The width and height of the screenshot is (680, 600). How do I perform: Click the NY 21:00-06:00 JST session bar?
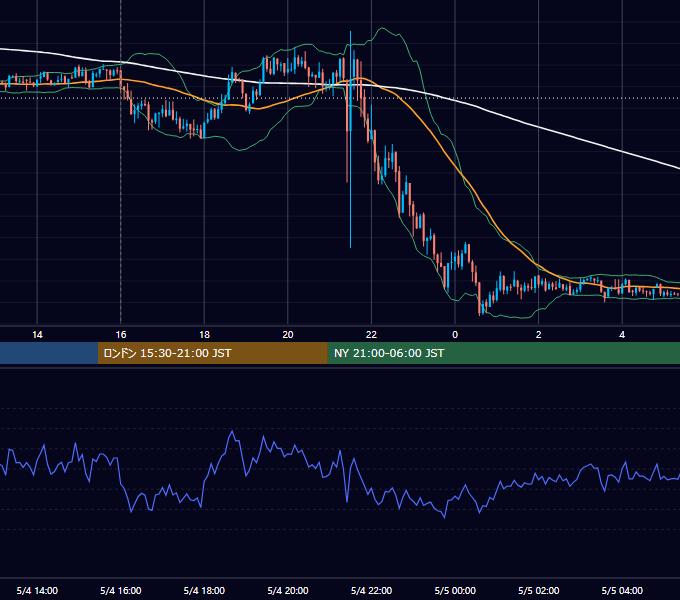[x=503, y=353]
